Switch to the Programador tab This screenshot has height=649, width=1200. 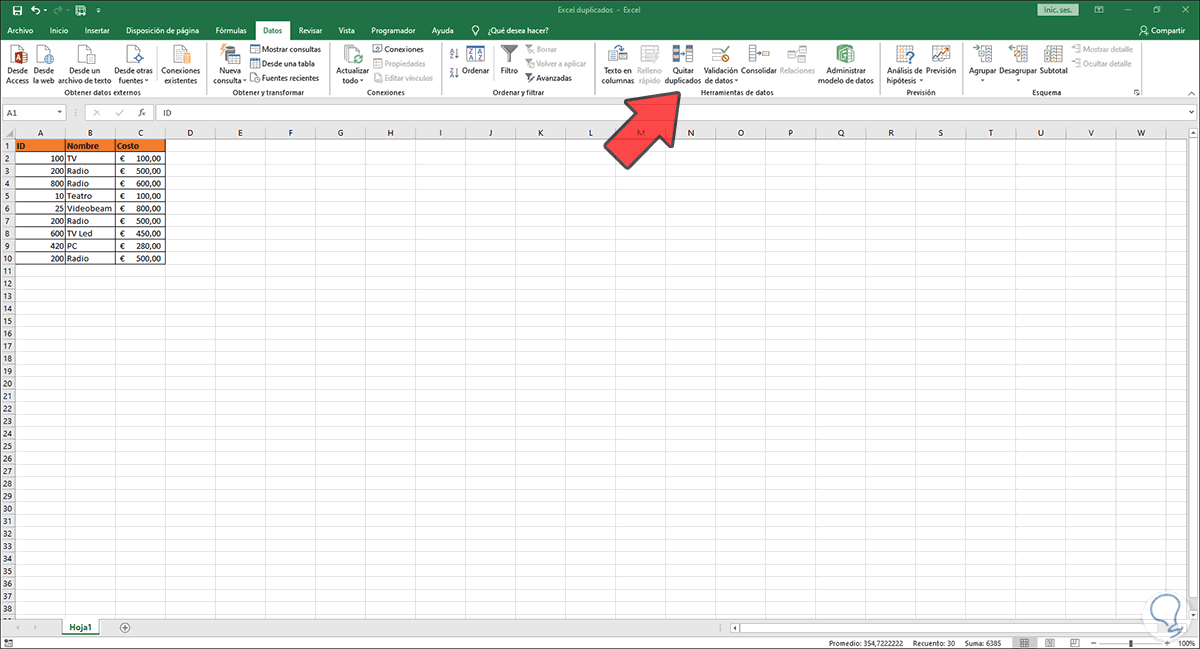(393, 30)
